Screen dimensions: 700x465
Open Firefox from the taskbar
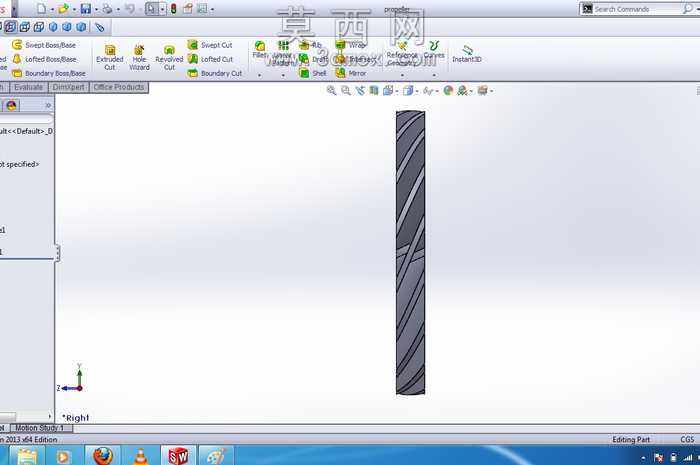103,456
